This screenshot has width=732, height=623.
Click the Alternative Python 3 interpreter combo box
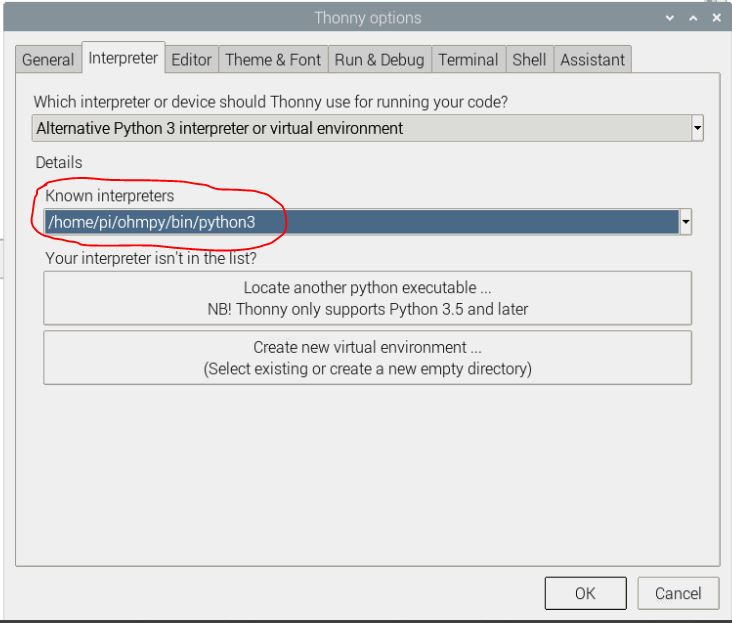360,128
